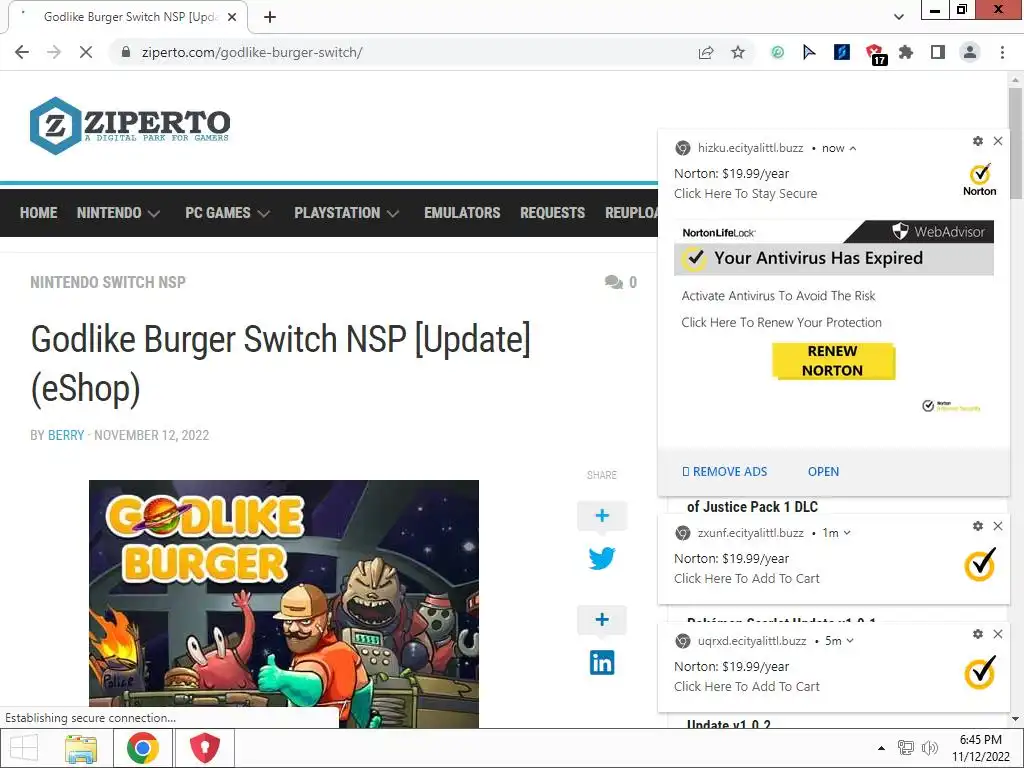The width and height of the screenshot is (1024, 768).
Task: Close the zxunf.ecityalittl.buzz notification
Action: pos(998,526)
